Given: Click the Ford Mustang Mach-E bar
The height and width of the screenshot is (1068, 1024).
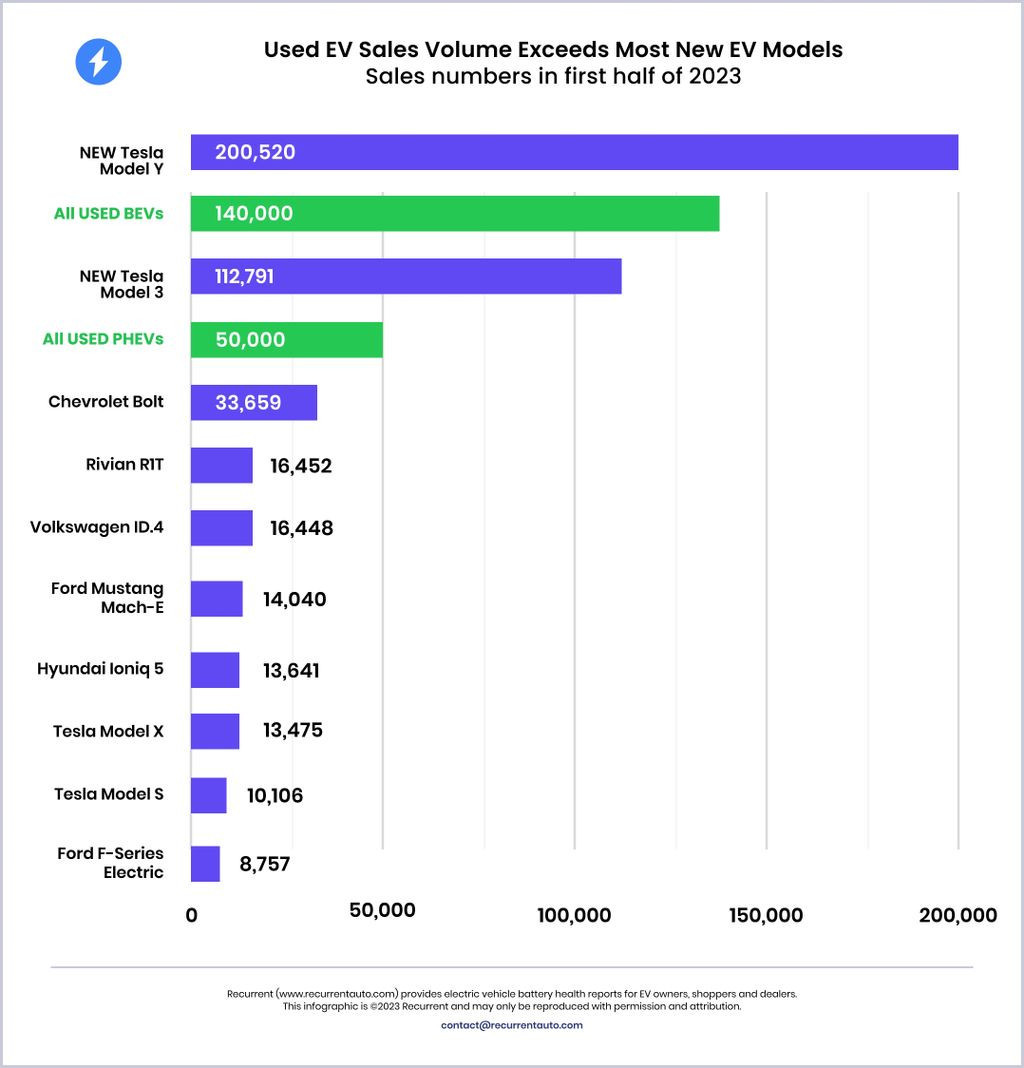Looking at the screenshot, I should 217,599.
